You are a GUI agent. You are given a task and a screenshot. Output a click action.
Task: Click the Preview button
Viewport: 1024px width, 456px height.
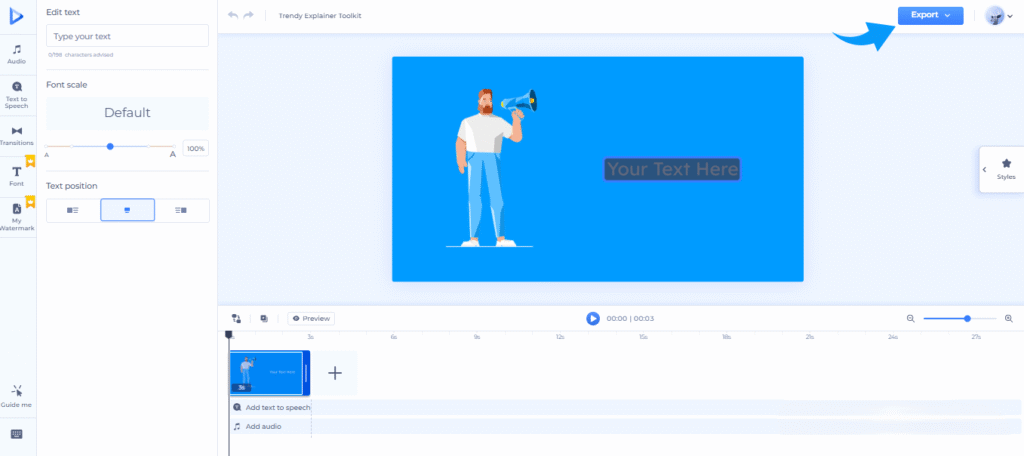pyautogui.click(x=311, y=318)
